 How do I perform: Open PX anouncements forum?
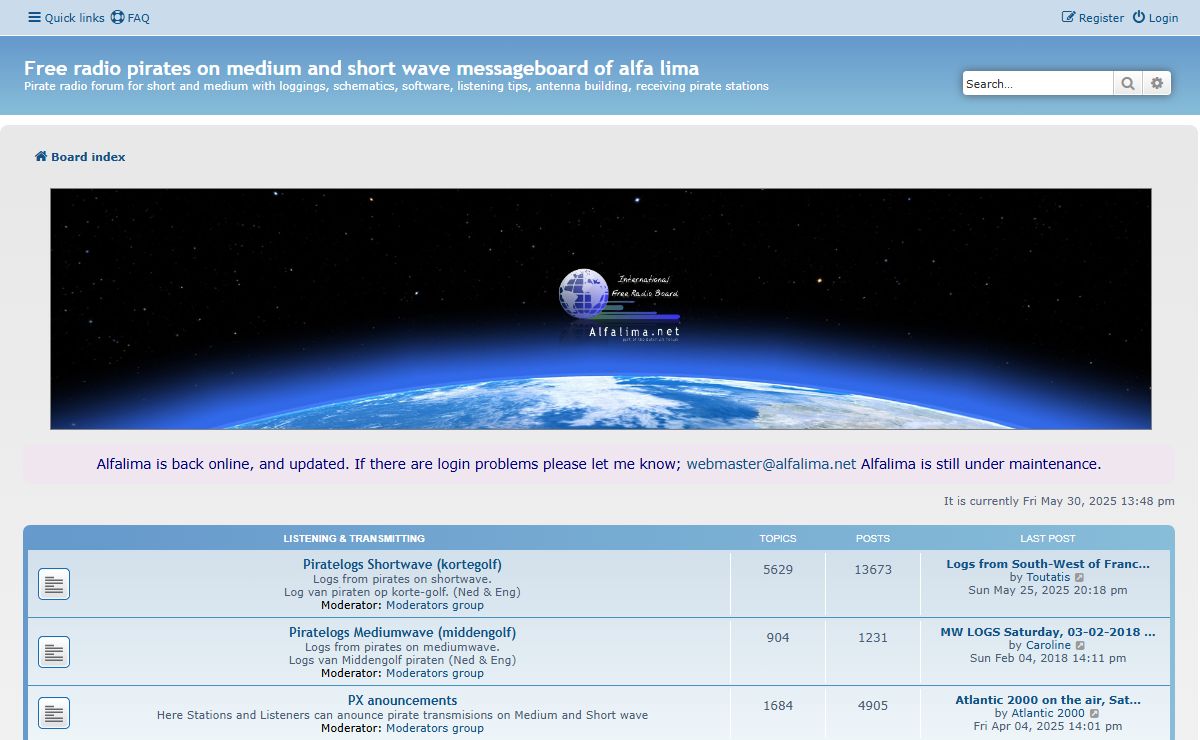pyautogui.click(x=402, y=701)
